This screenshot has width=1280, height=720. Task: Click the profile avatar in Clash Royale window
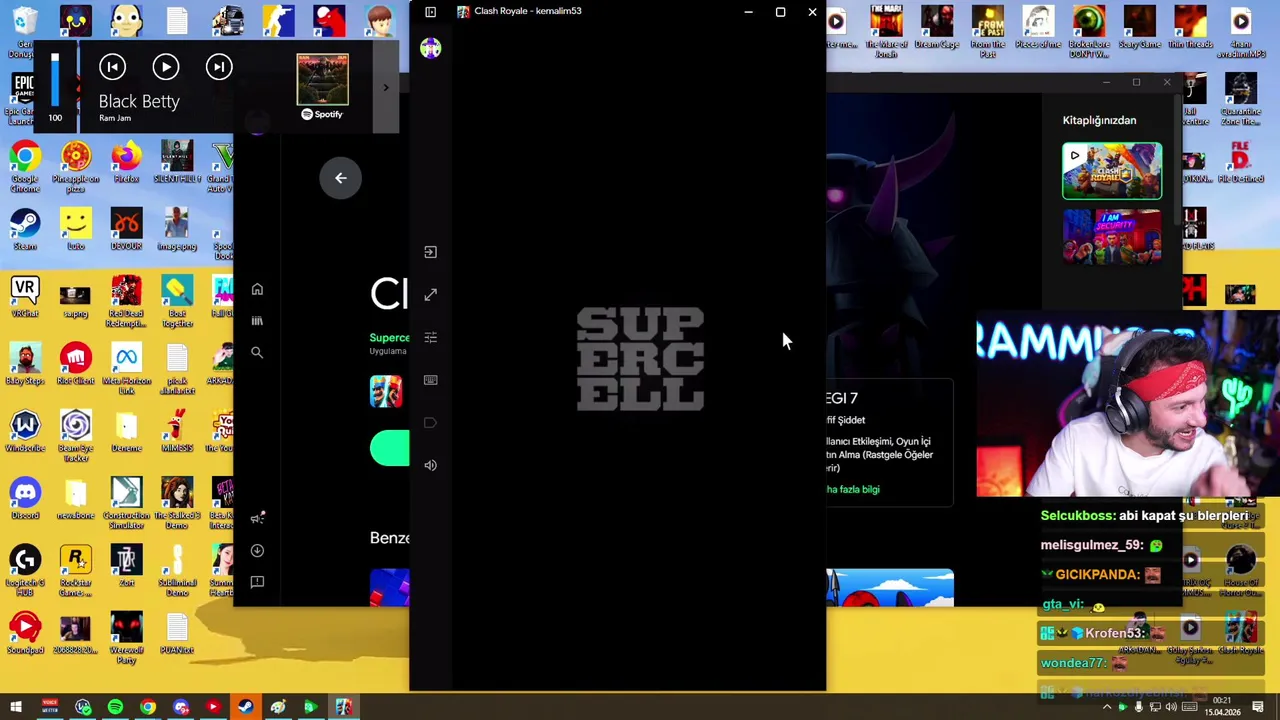click(x=430, y=48)
